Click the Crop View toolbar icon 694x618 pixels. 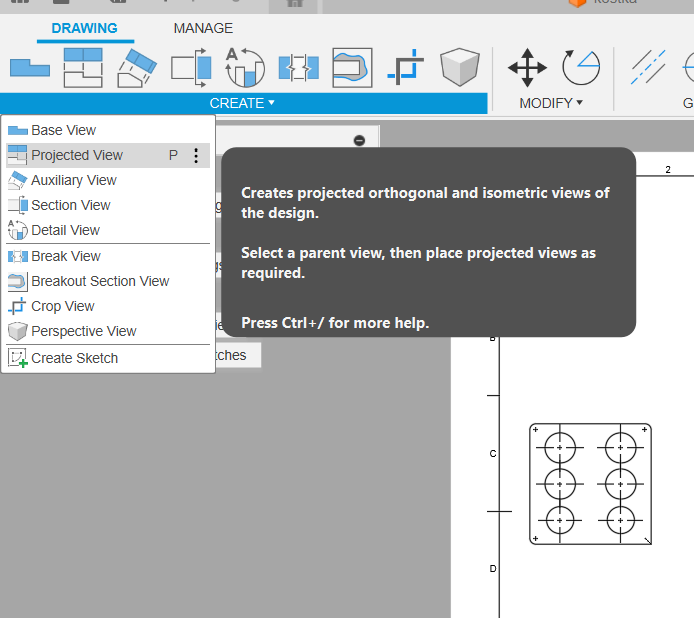click(406, 67)
